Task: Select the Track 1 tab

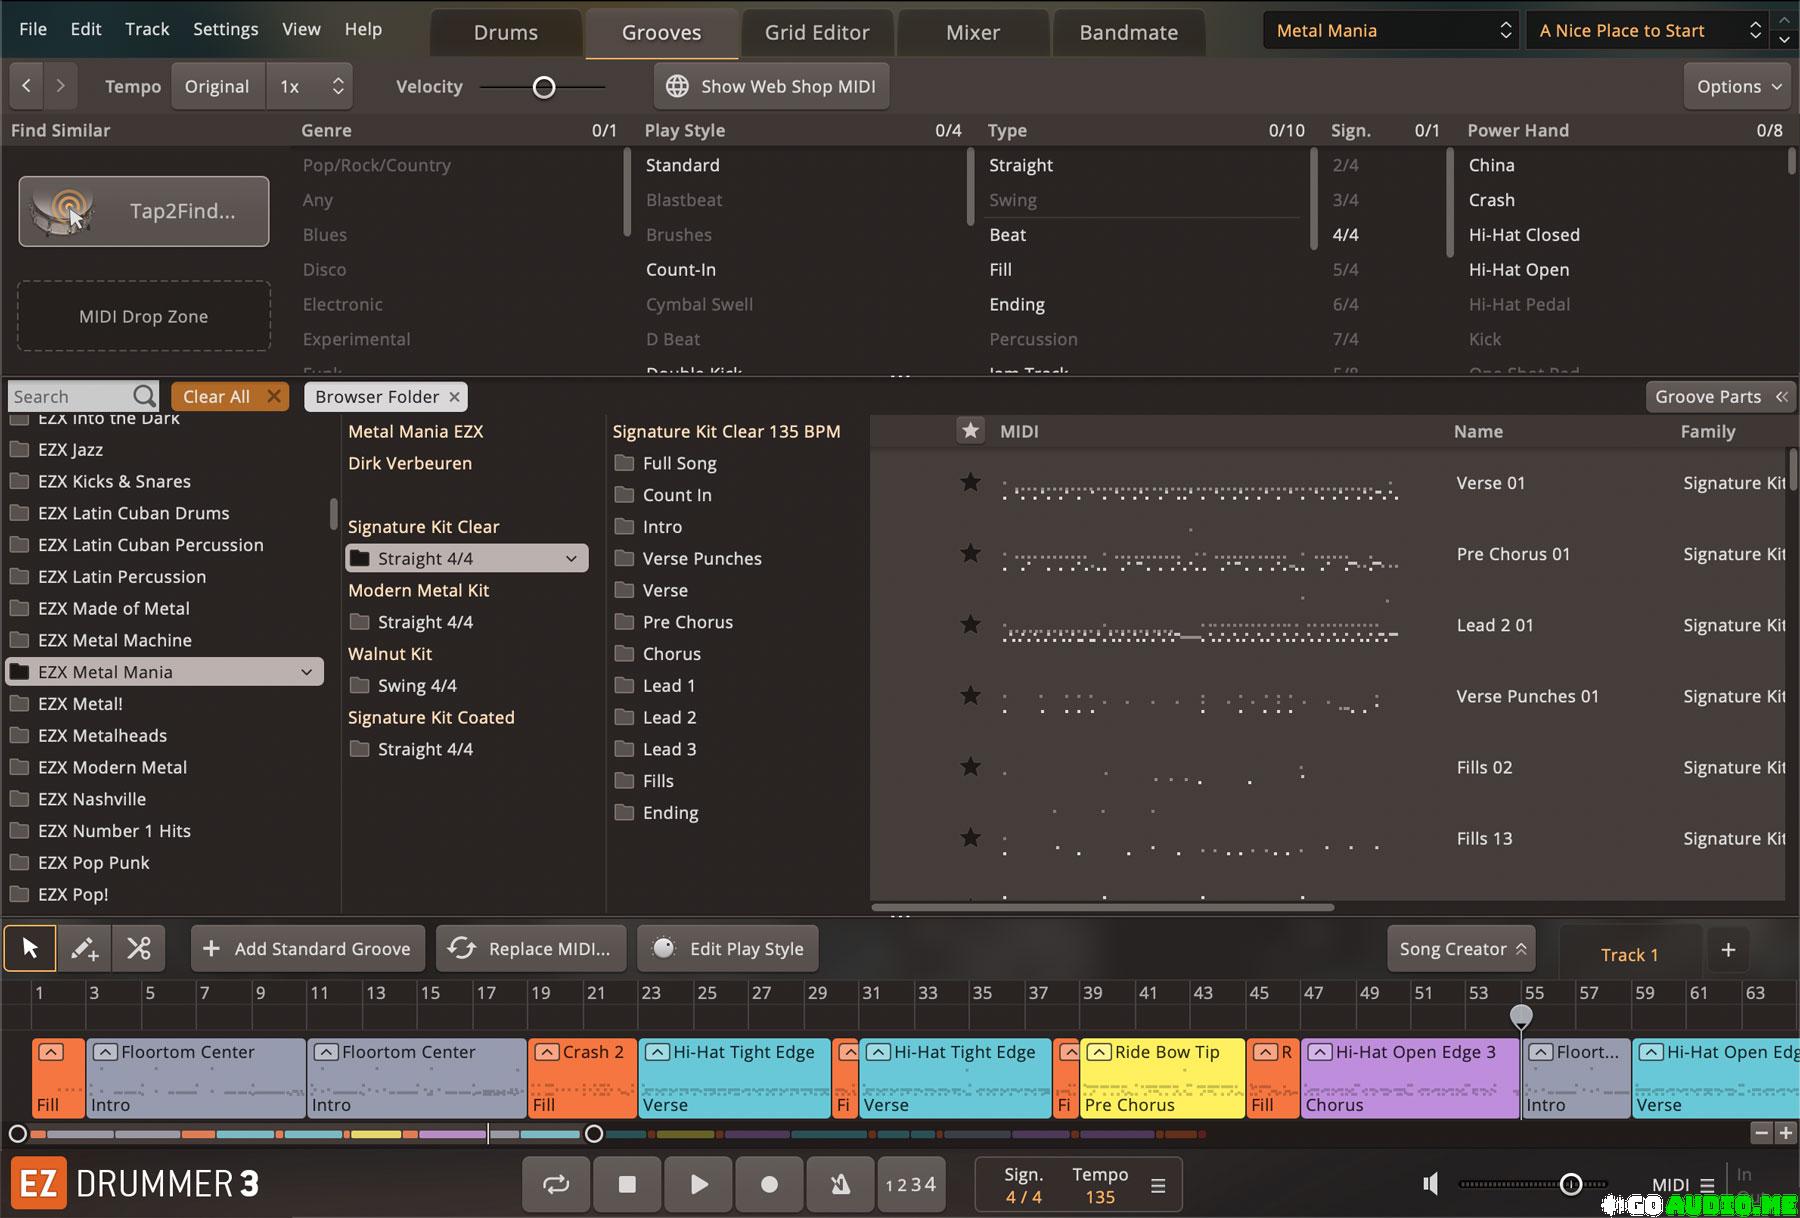Action: pos(1629,955)
